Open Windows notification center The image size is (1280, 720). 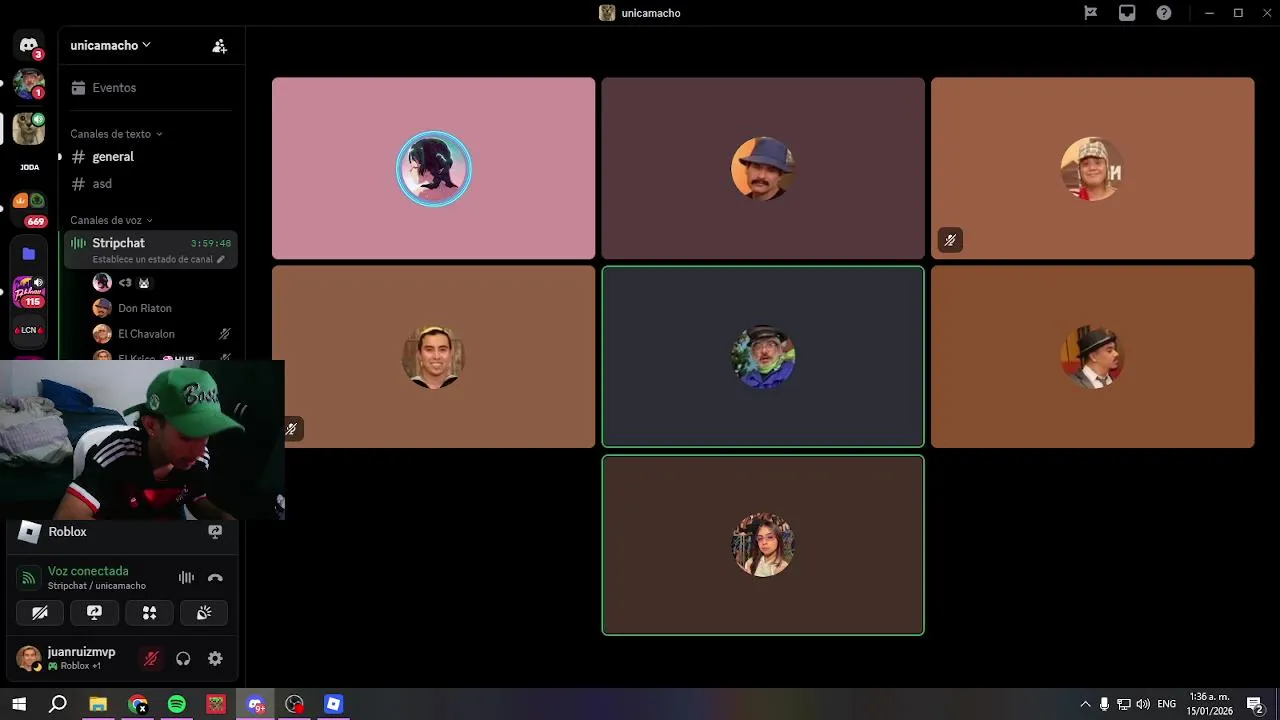tap(1255, 704)
